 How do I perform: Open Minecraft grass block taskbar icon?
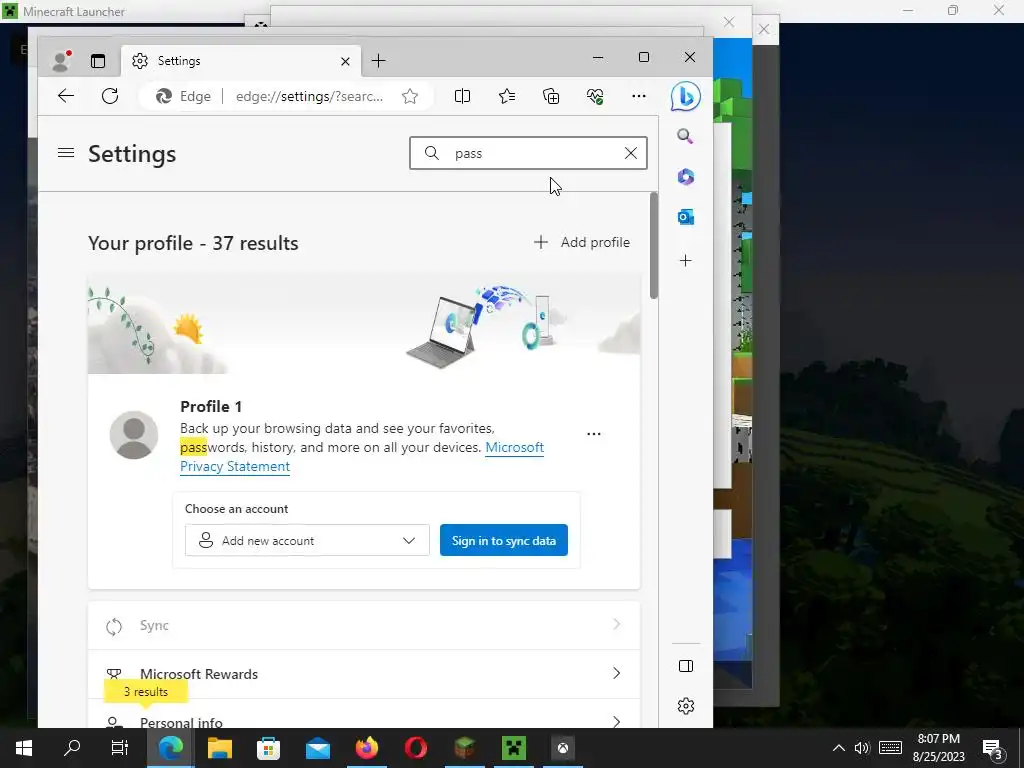coord(465,748)
